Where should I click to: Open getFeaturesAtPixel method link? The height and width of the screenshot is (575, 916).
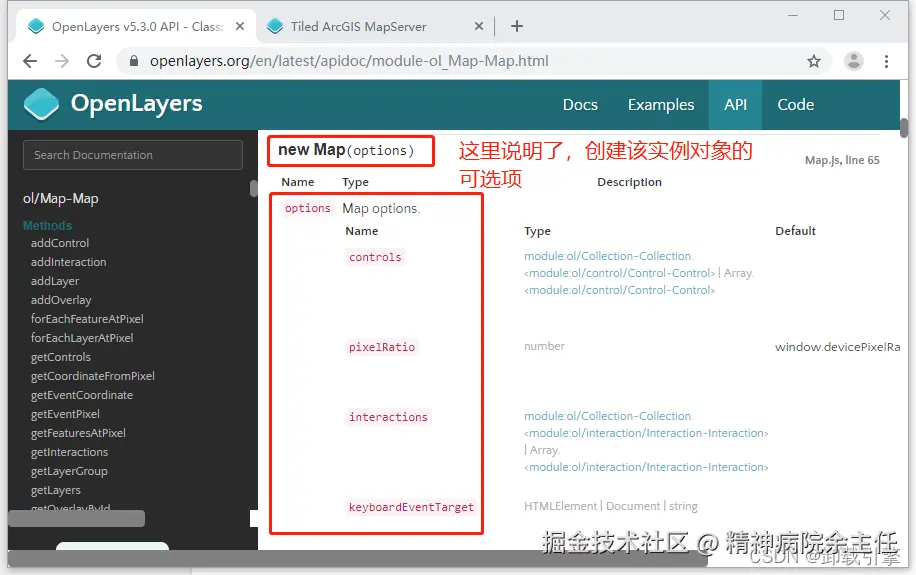(x=78, y=433)
